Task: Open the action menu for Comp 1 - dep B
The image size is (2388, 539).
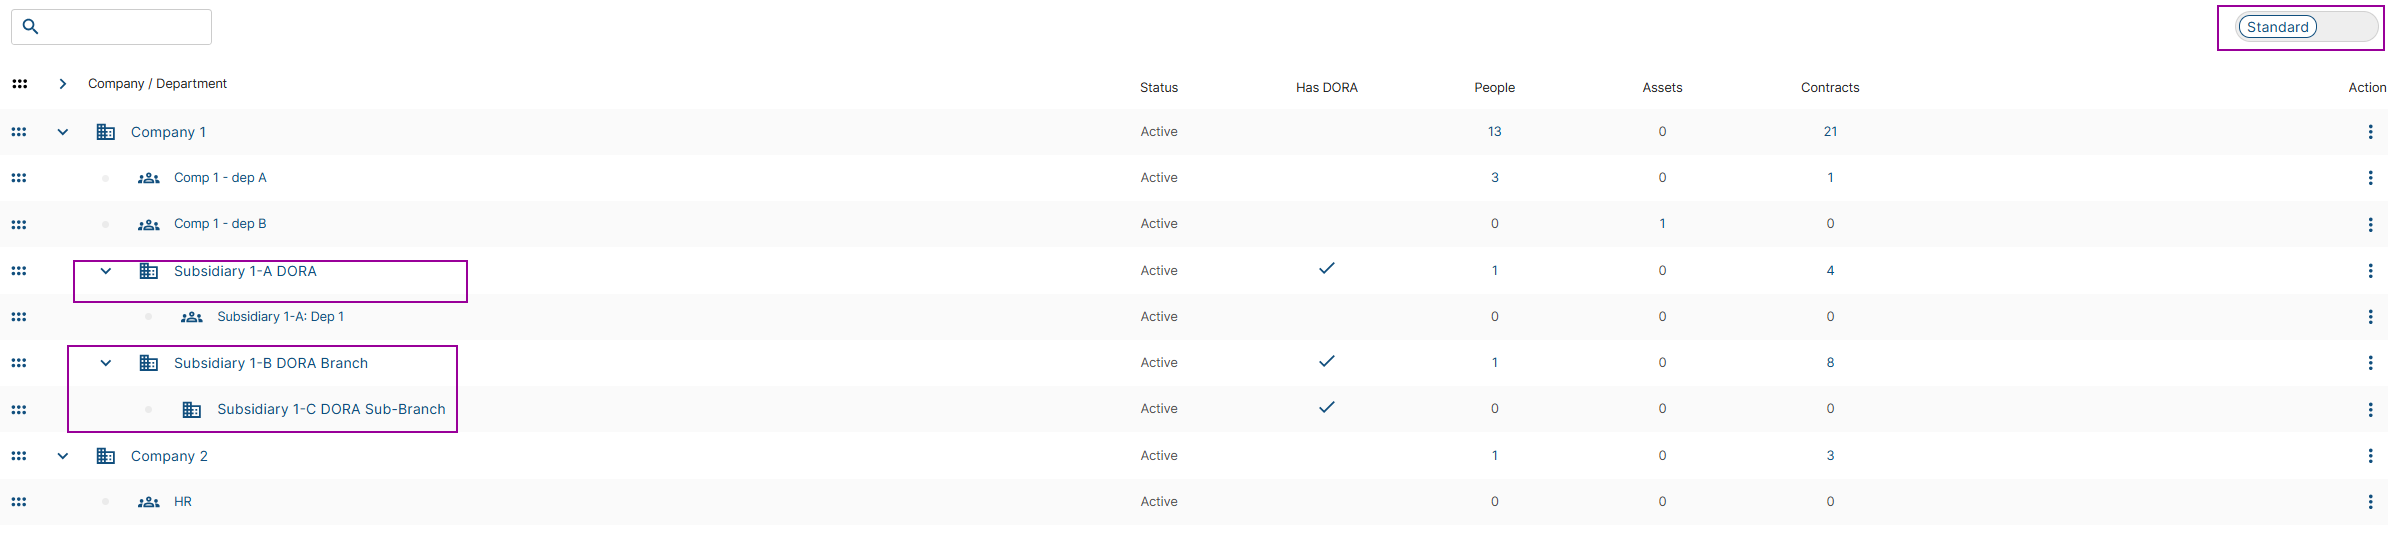Action: tap(2370, 225)
